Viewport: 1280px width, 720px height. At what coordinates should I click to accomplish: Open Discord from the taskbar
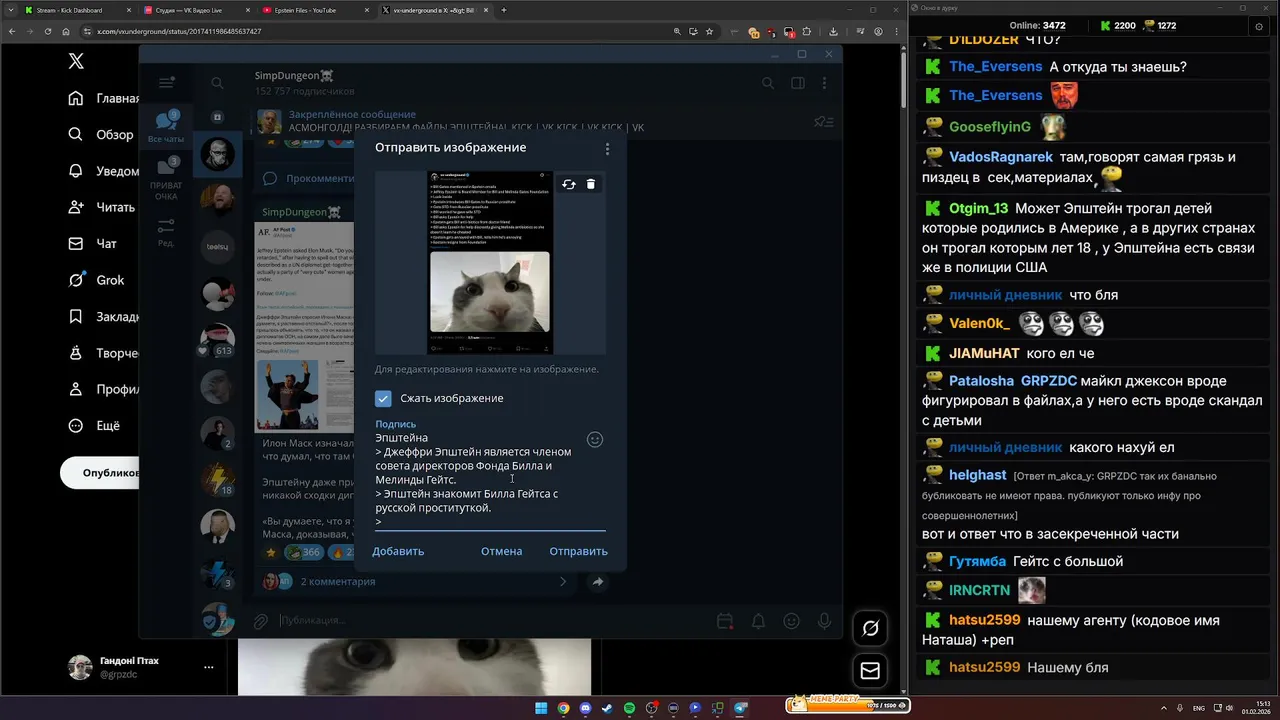point(585,708)
